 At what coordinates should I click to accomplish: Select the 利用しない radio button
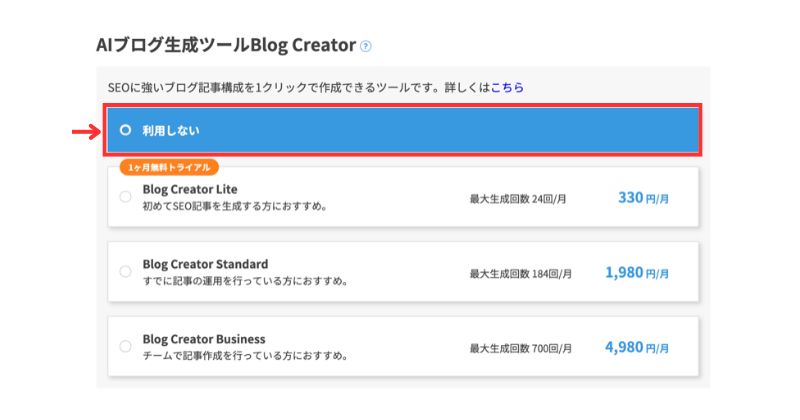point(125,130)
